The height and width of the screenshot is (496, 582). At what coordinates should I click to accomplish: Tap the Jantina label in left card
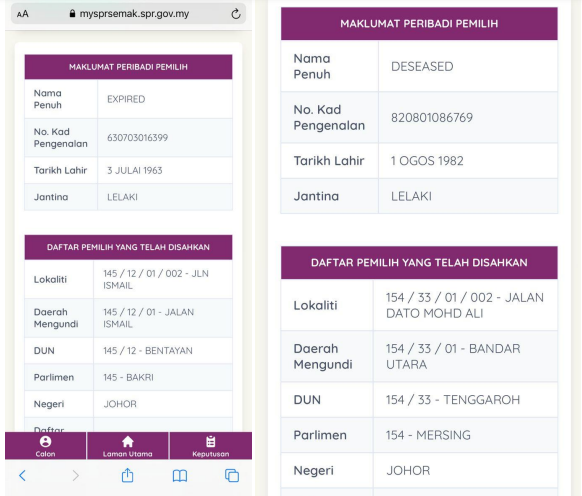tap(51, 197)
